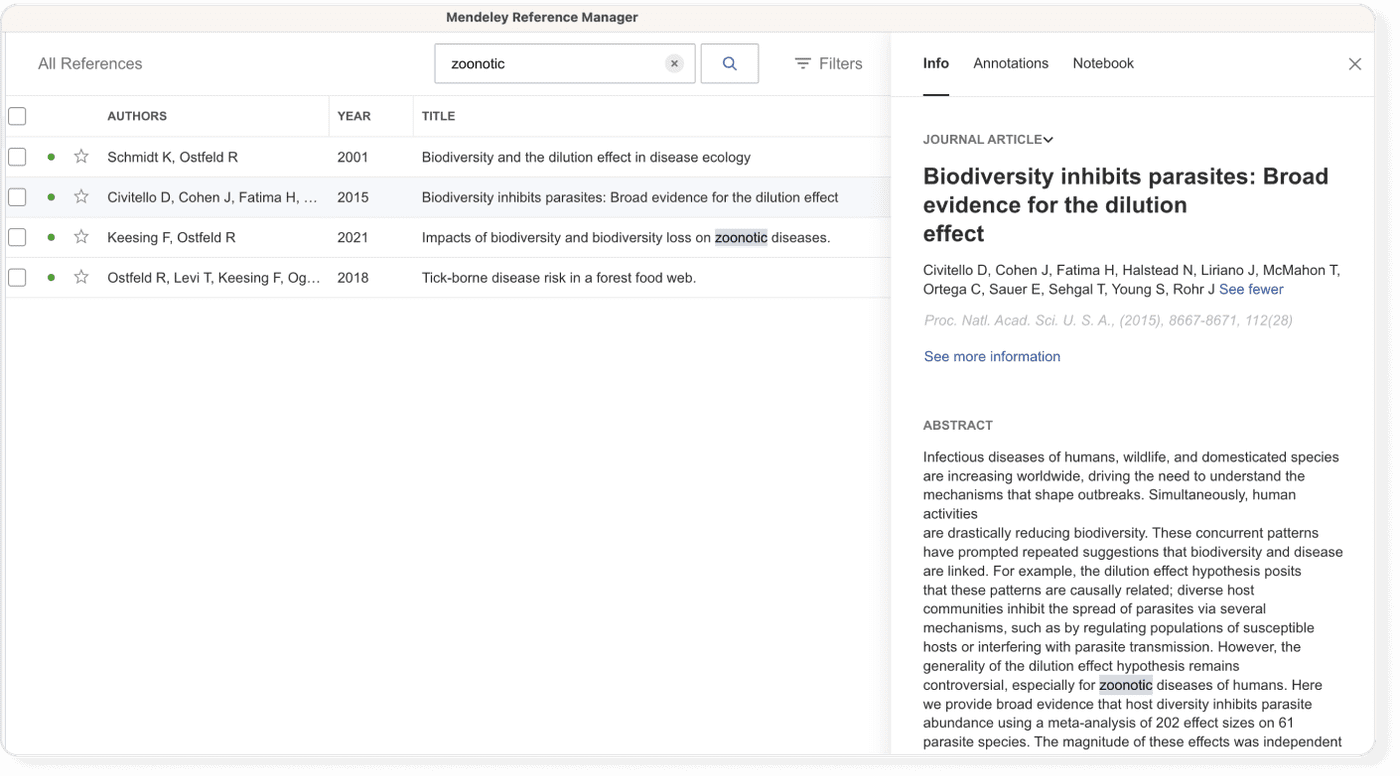
Task: Click the See more information link
Action: (991, 356)
